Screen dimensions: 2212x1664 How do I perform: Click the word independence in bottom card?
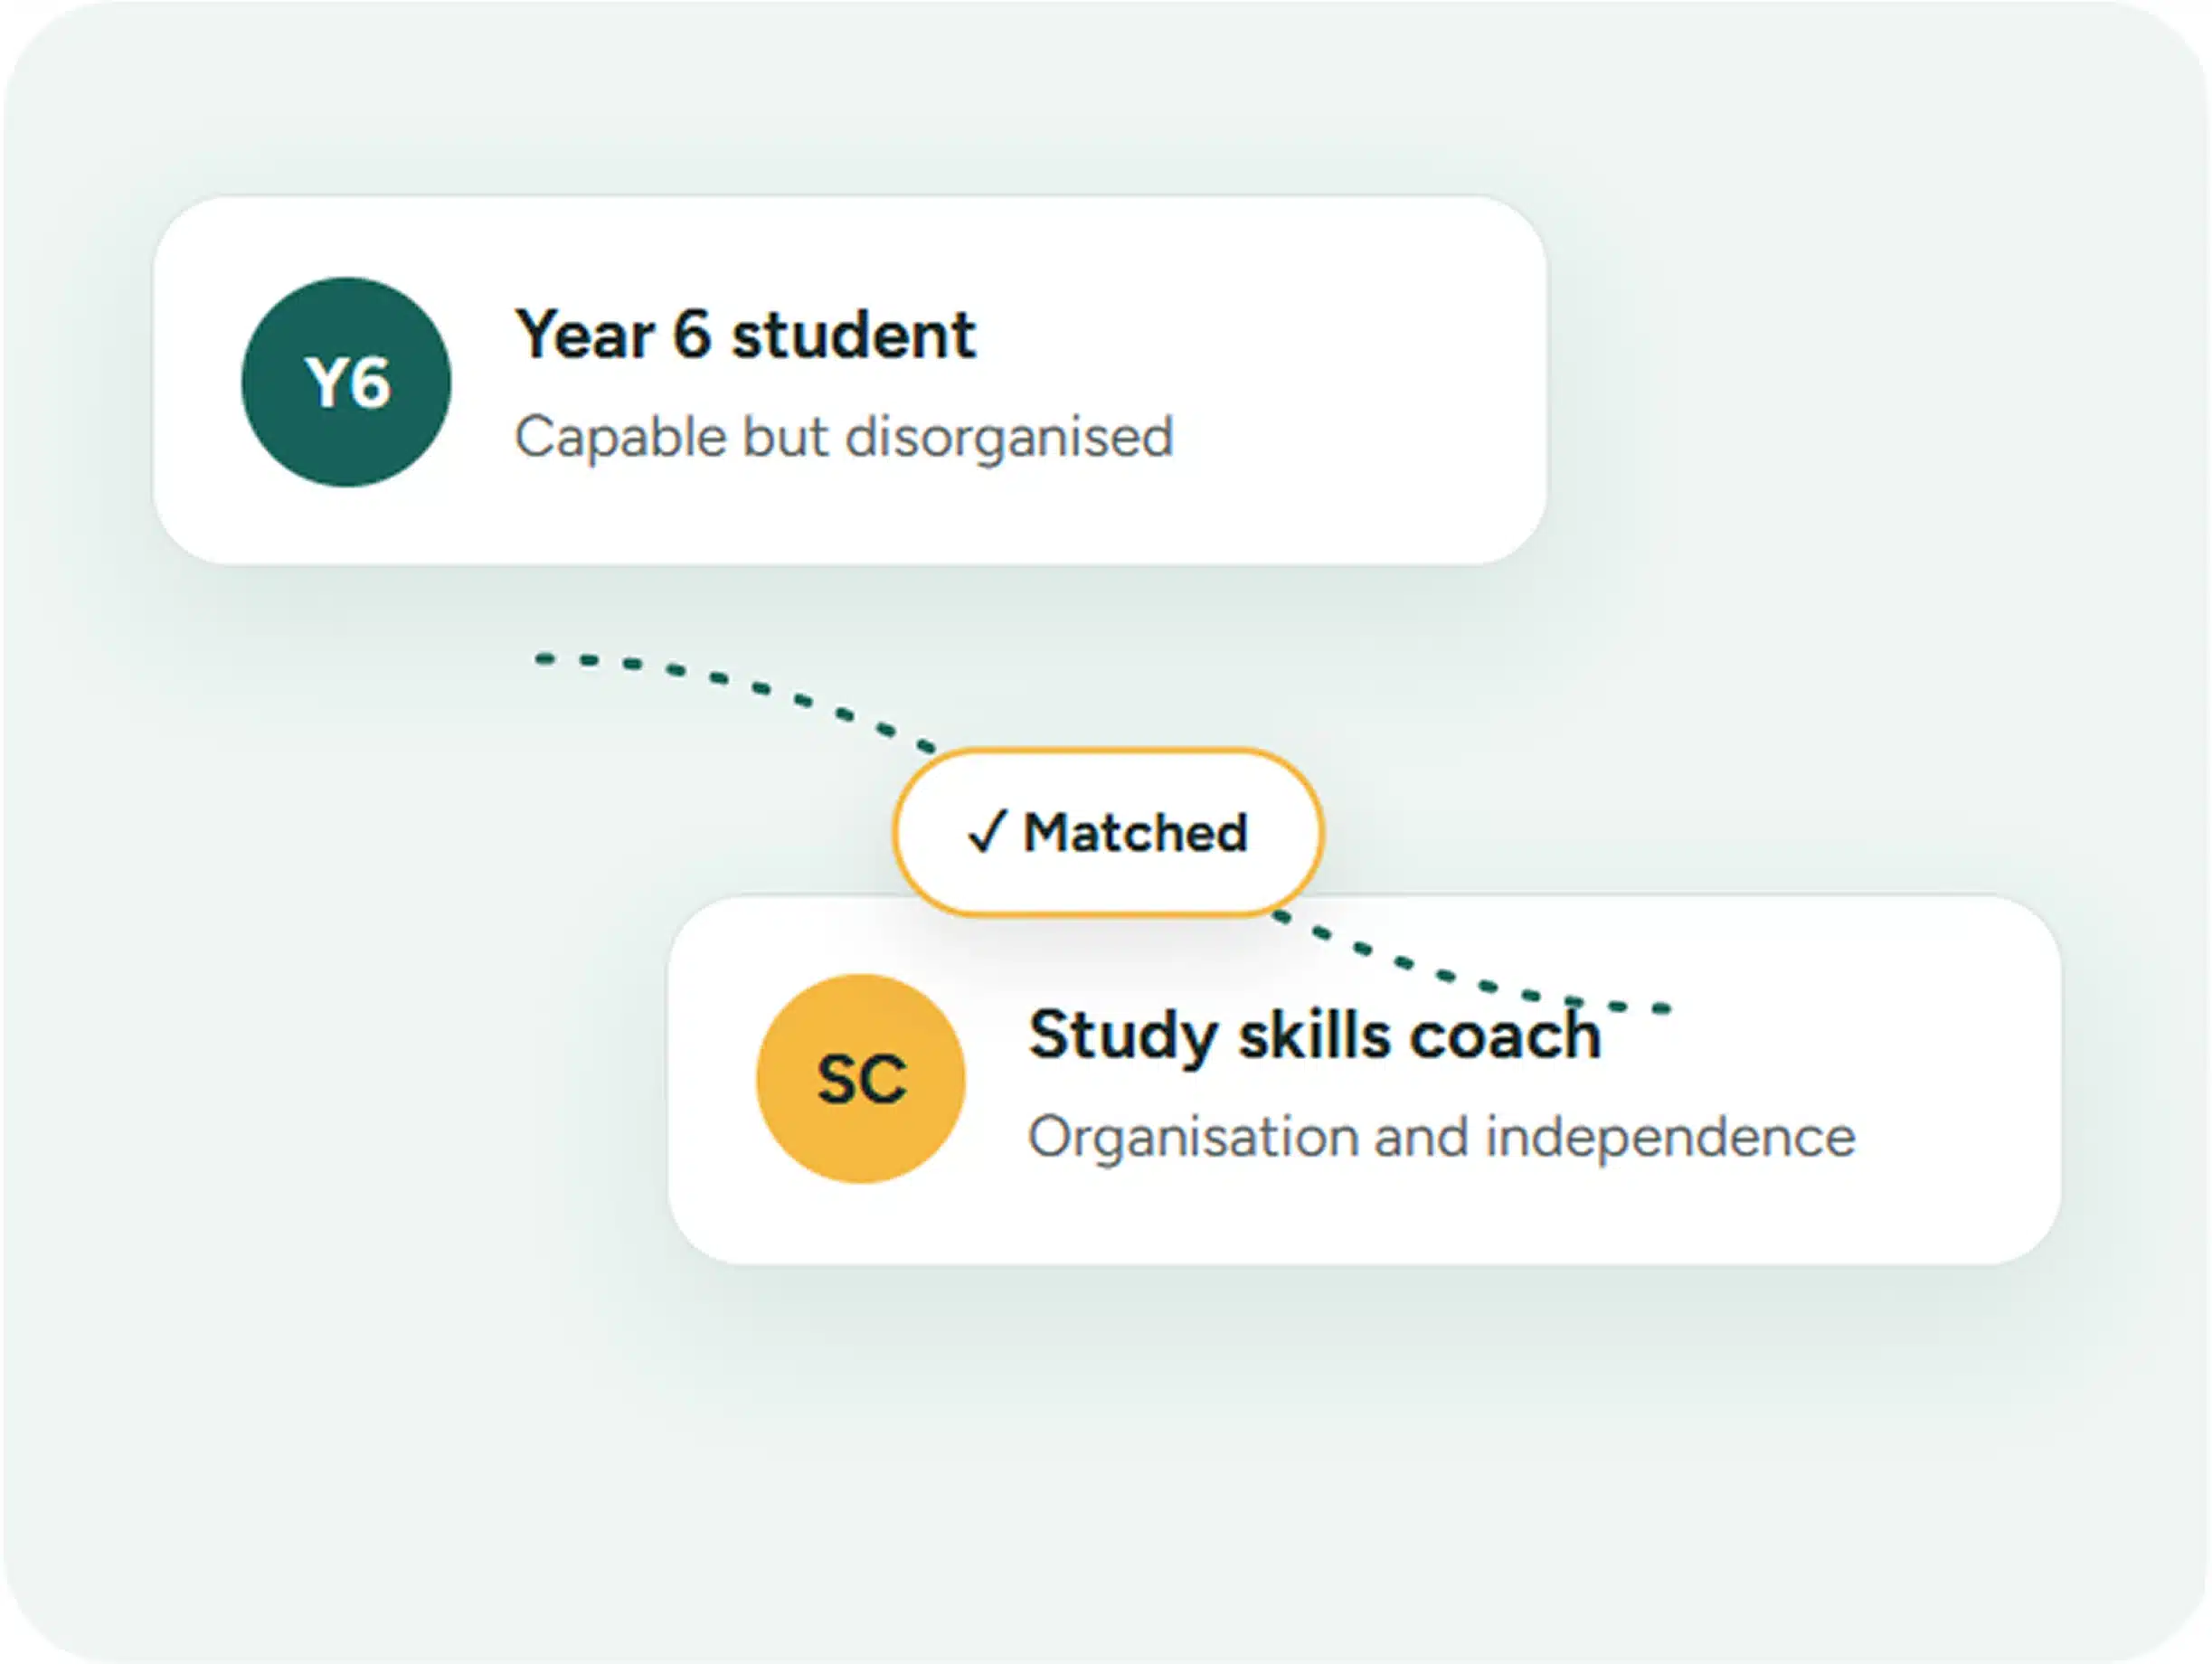tap(1670, 1138)
